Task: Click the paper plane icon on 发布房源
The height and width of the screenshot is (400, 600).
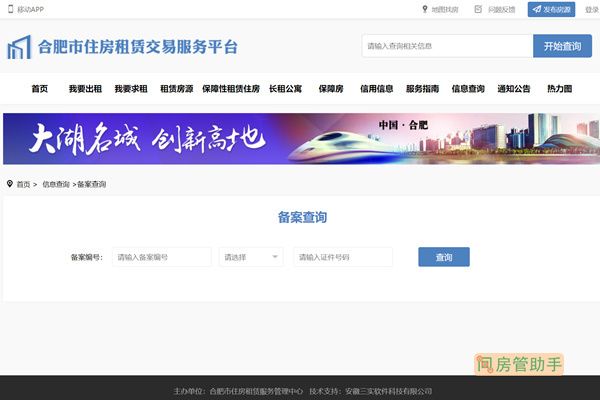Action: coord(536,9)
